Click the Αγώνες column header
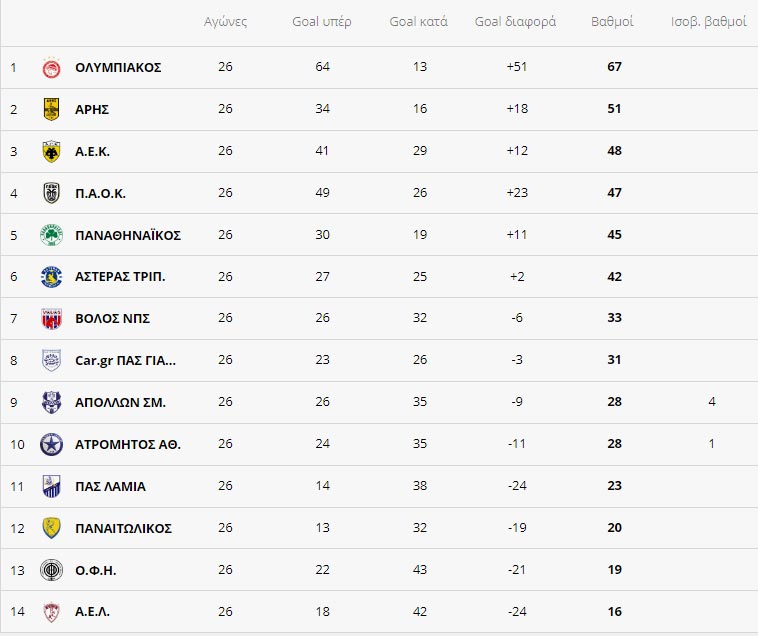758x636 pixels. coord(225,22)
